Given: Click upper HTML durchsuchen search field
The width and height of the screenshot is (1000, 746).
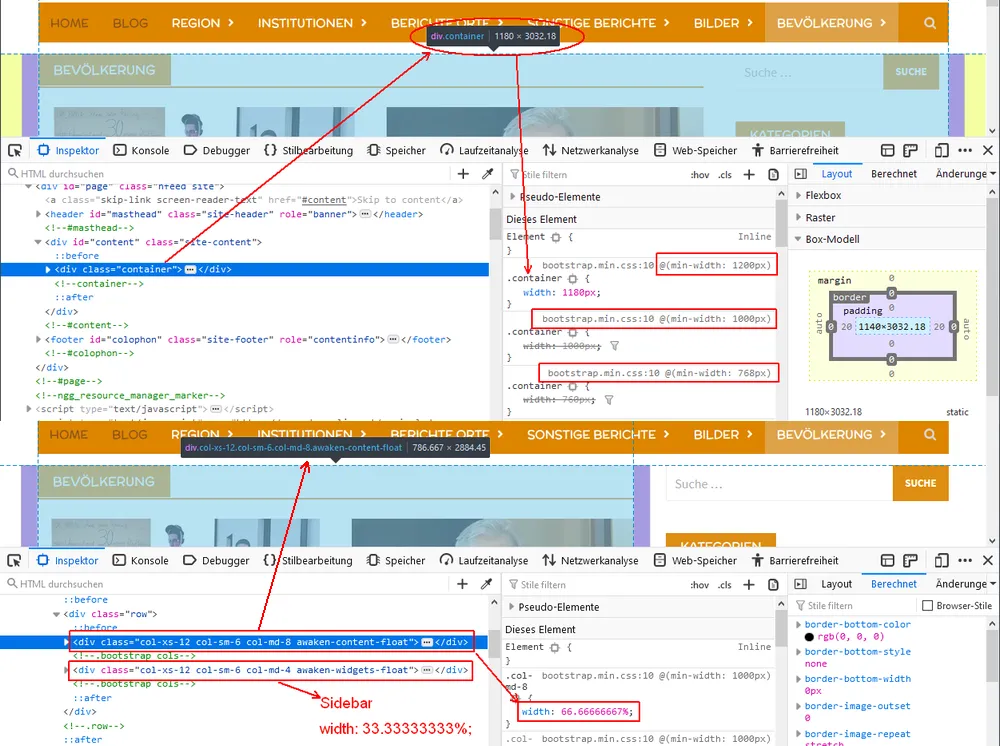Looking at the screenshot, I should click(x=230, y=173).
